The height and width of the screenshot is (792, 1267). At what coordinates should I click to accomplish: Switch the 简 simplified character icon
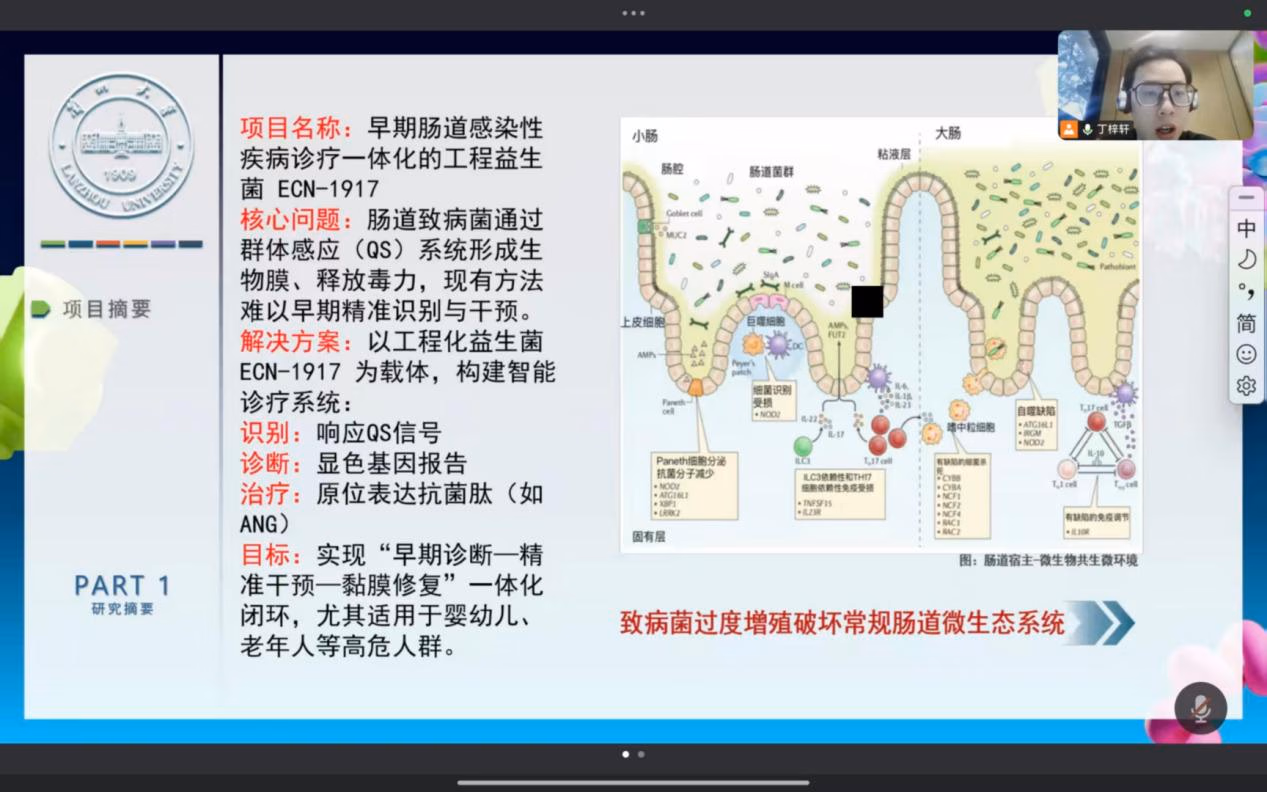pyautogui.click(x=1246, y=323)
